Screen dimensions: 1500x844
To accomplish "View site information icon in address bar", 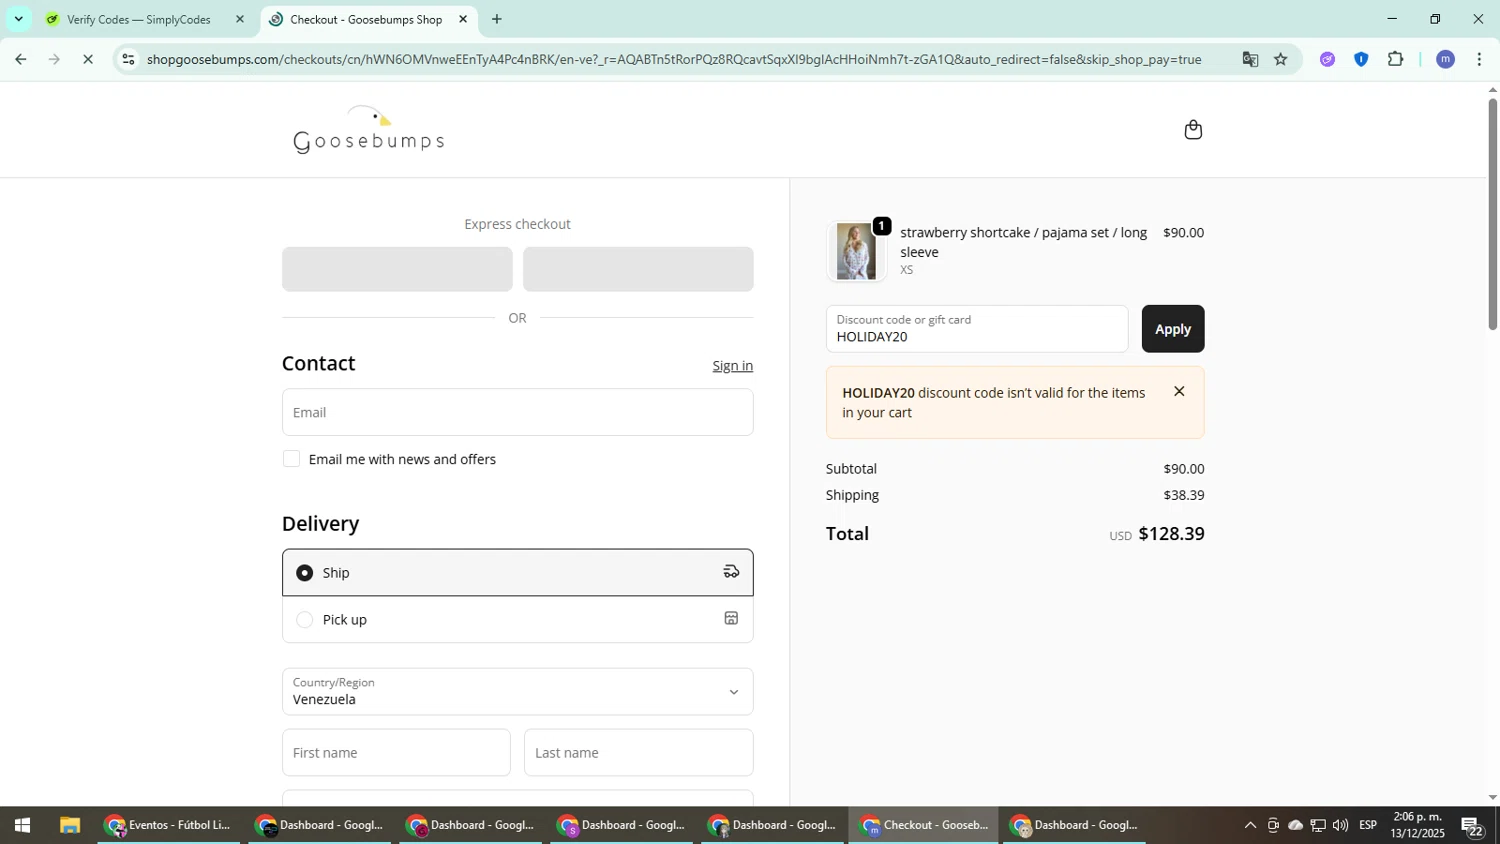I will click(x=128, y=59).
